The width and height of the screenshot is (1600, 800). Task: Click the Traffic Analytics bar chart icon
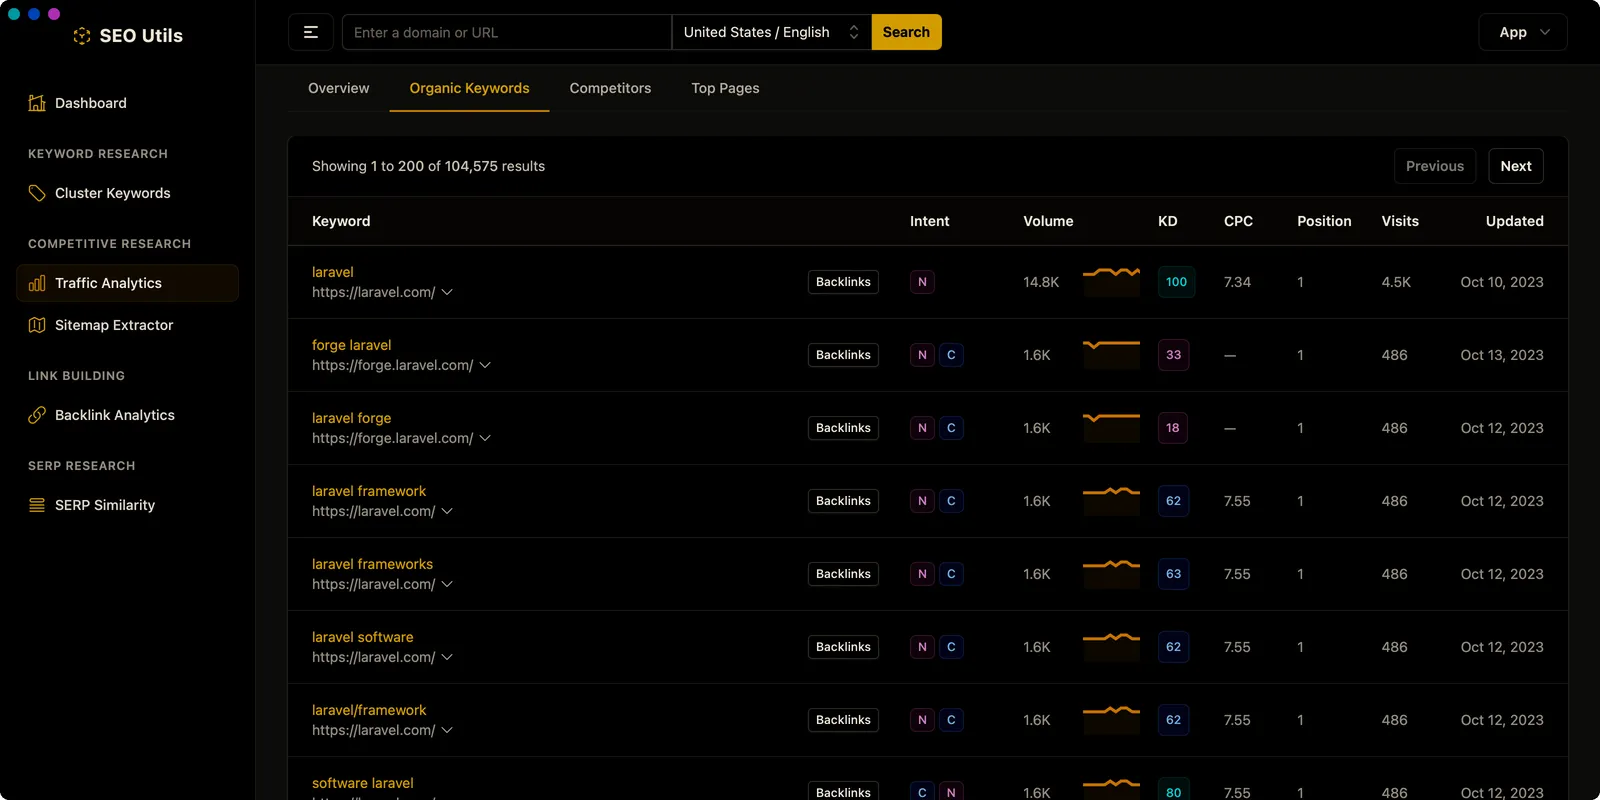click(37, 283)
